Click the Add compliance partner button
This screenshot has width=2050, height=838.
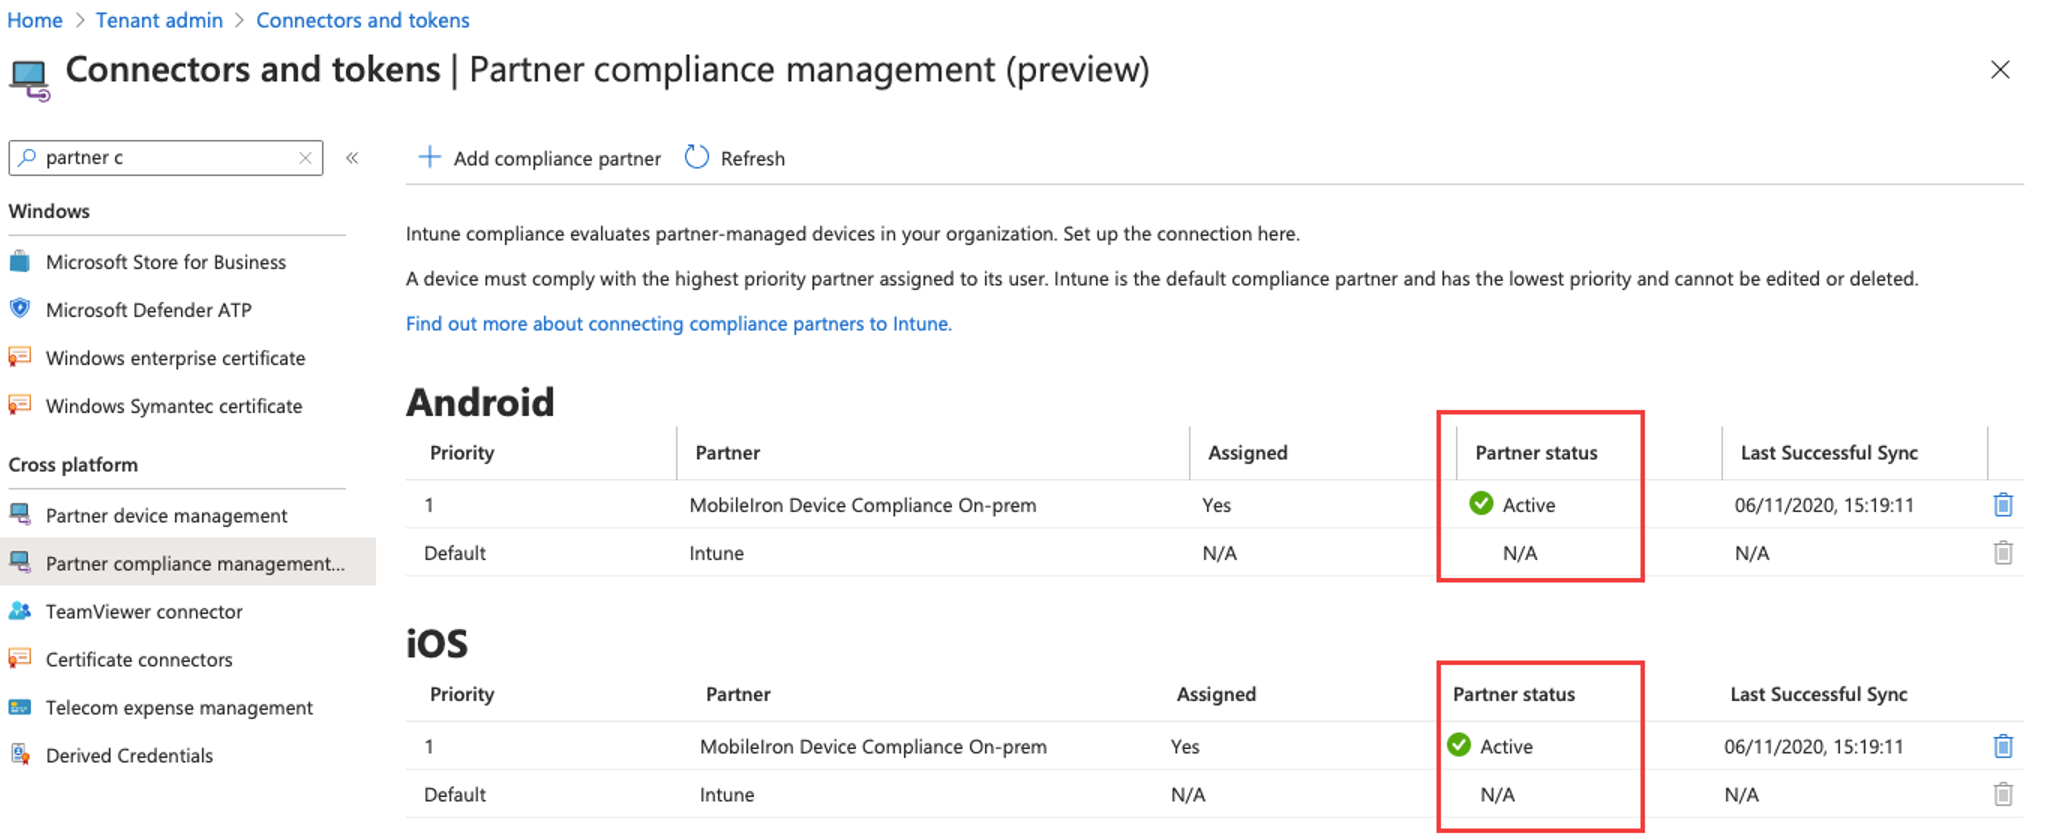coord(540,158)
